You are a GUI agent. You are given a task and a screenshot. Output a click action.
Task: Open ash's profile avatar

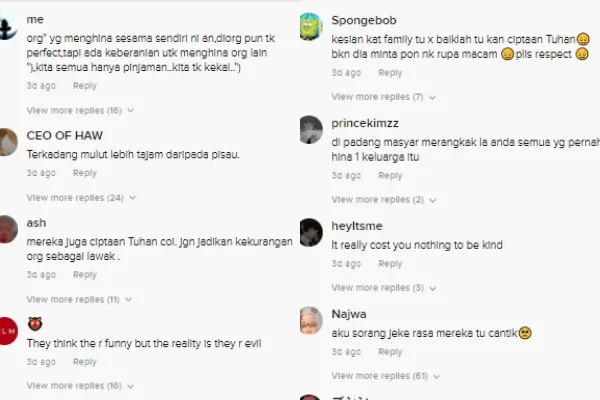(x=8, y=229)
